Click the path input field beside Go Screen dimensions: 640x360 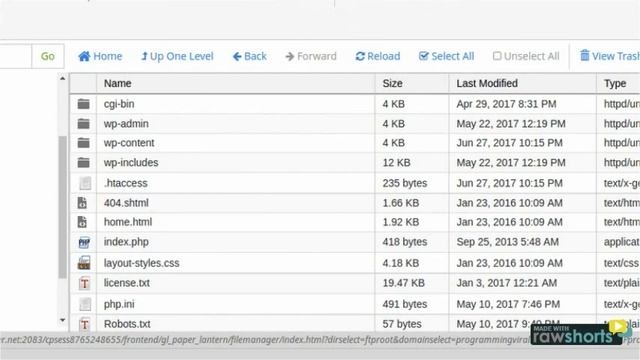click(16, 56)
